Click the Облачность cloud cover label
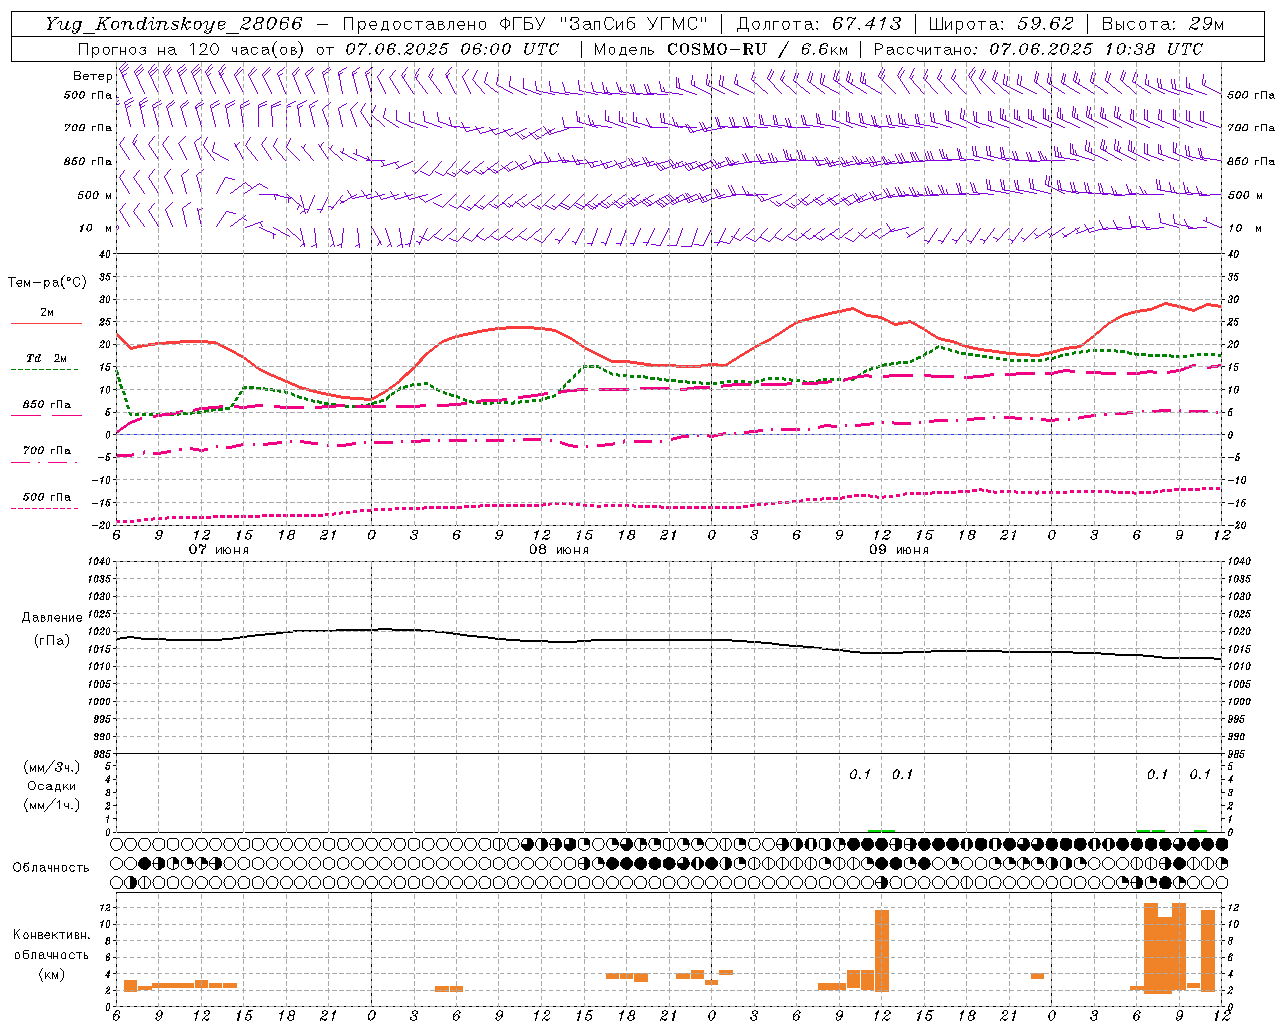Image resolution: width=1280 pixels, height=1024 pixels. (x=51, y=868)
